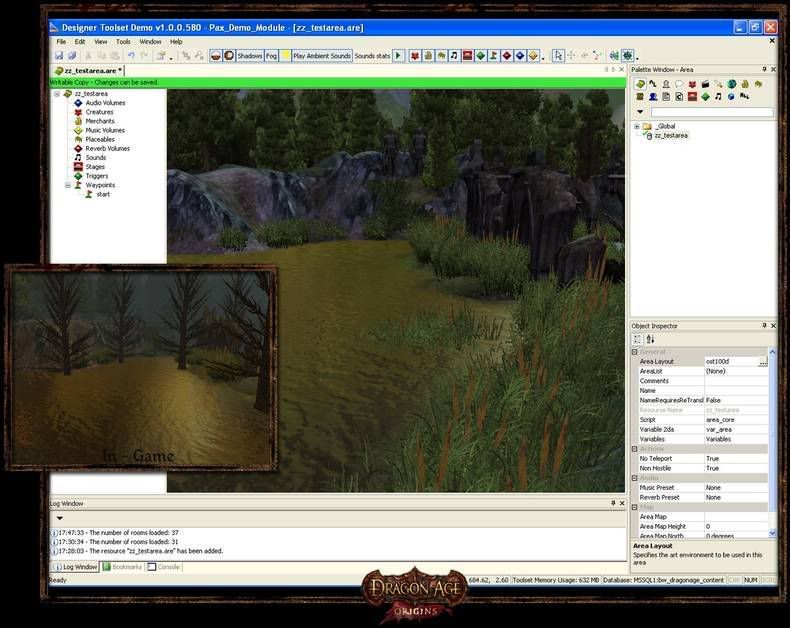The width and height of the screenshot is (790, 628).
Task: Toggle the Shadows display button
Action: [x=250, y=56]
